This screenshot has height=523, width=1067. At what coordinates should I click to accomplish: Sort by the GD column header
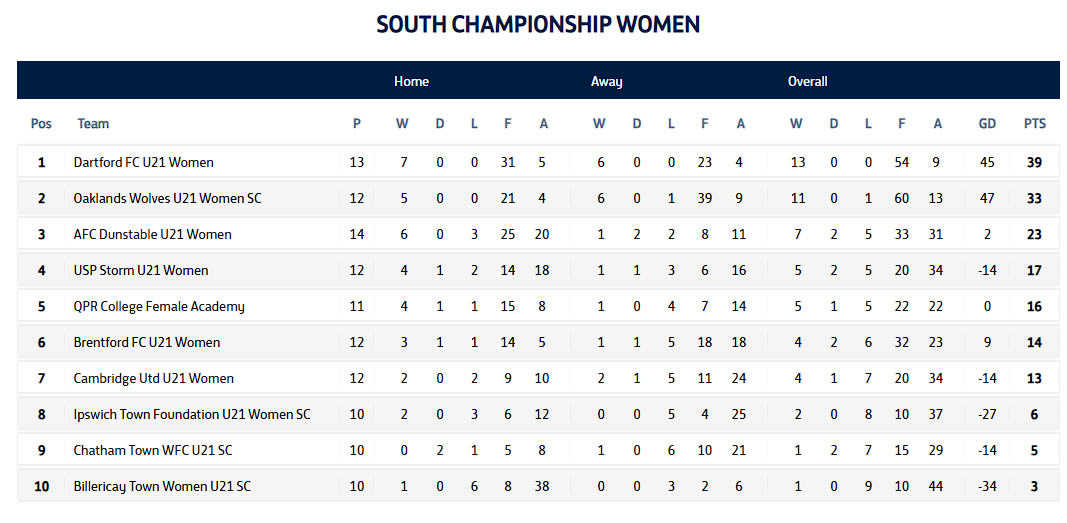987,124
